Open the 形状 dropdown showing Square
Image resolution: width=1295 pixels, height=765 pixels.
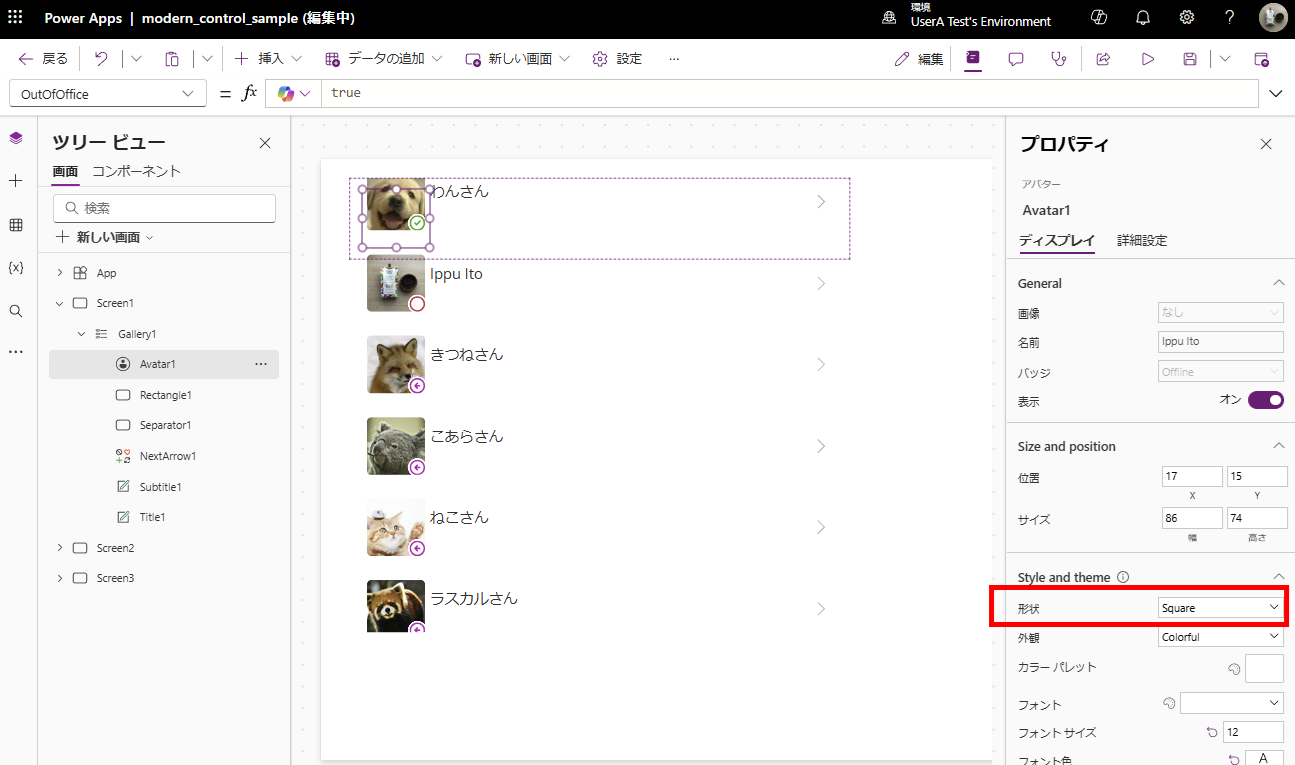[1220, 607]
